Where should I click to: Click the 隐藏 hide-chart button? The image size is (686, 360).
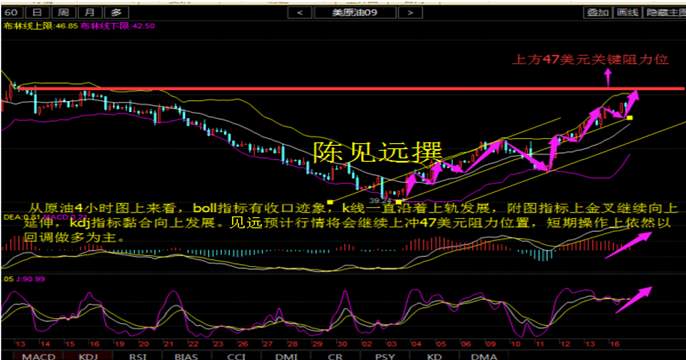pyautogui.click(x=665, y=13)
